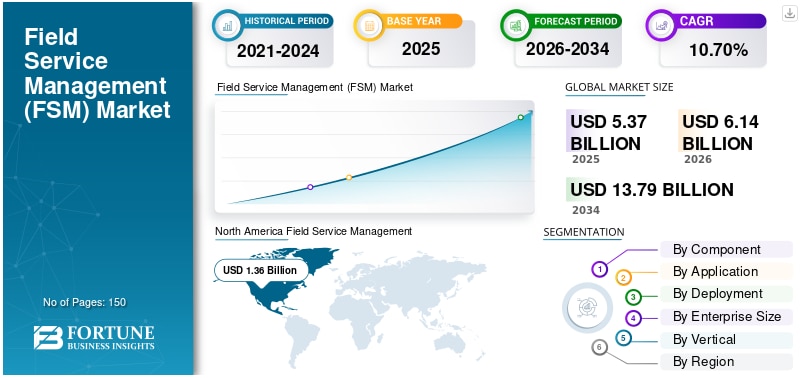Select segmentation number 3 circle
Image resolution: width=808 pixels, height=378 pixels.
click(633, 297)
